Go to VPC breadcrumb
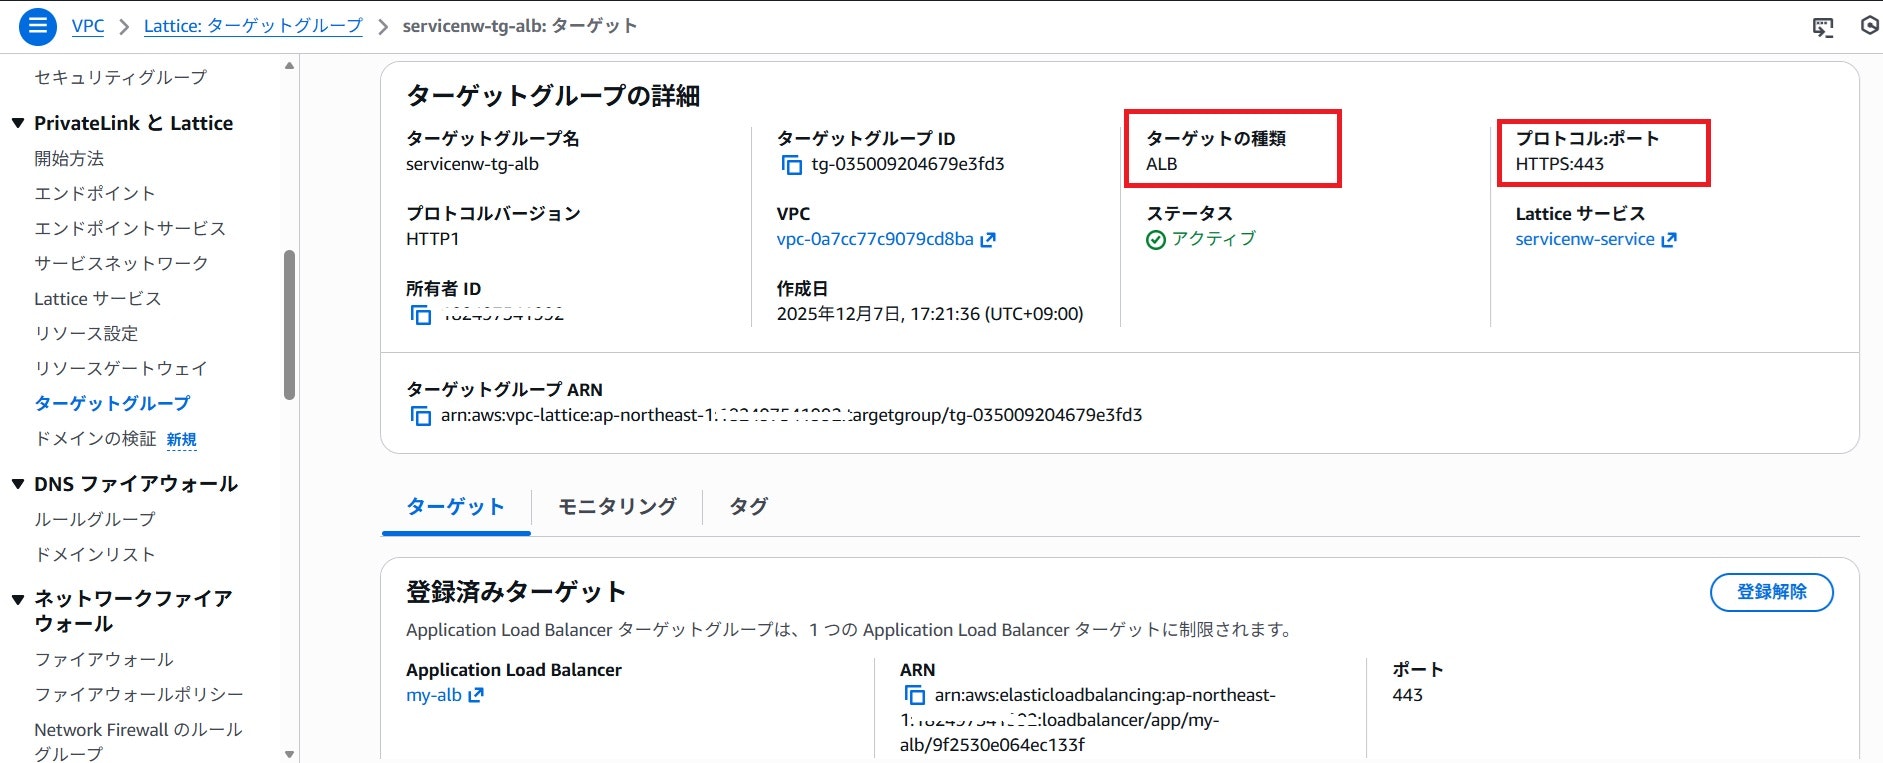Image resolution: width=1883 pixels, height=763 pixels. pos(88,26)
